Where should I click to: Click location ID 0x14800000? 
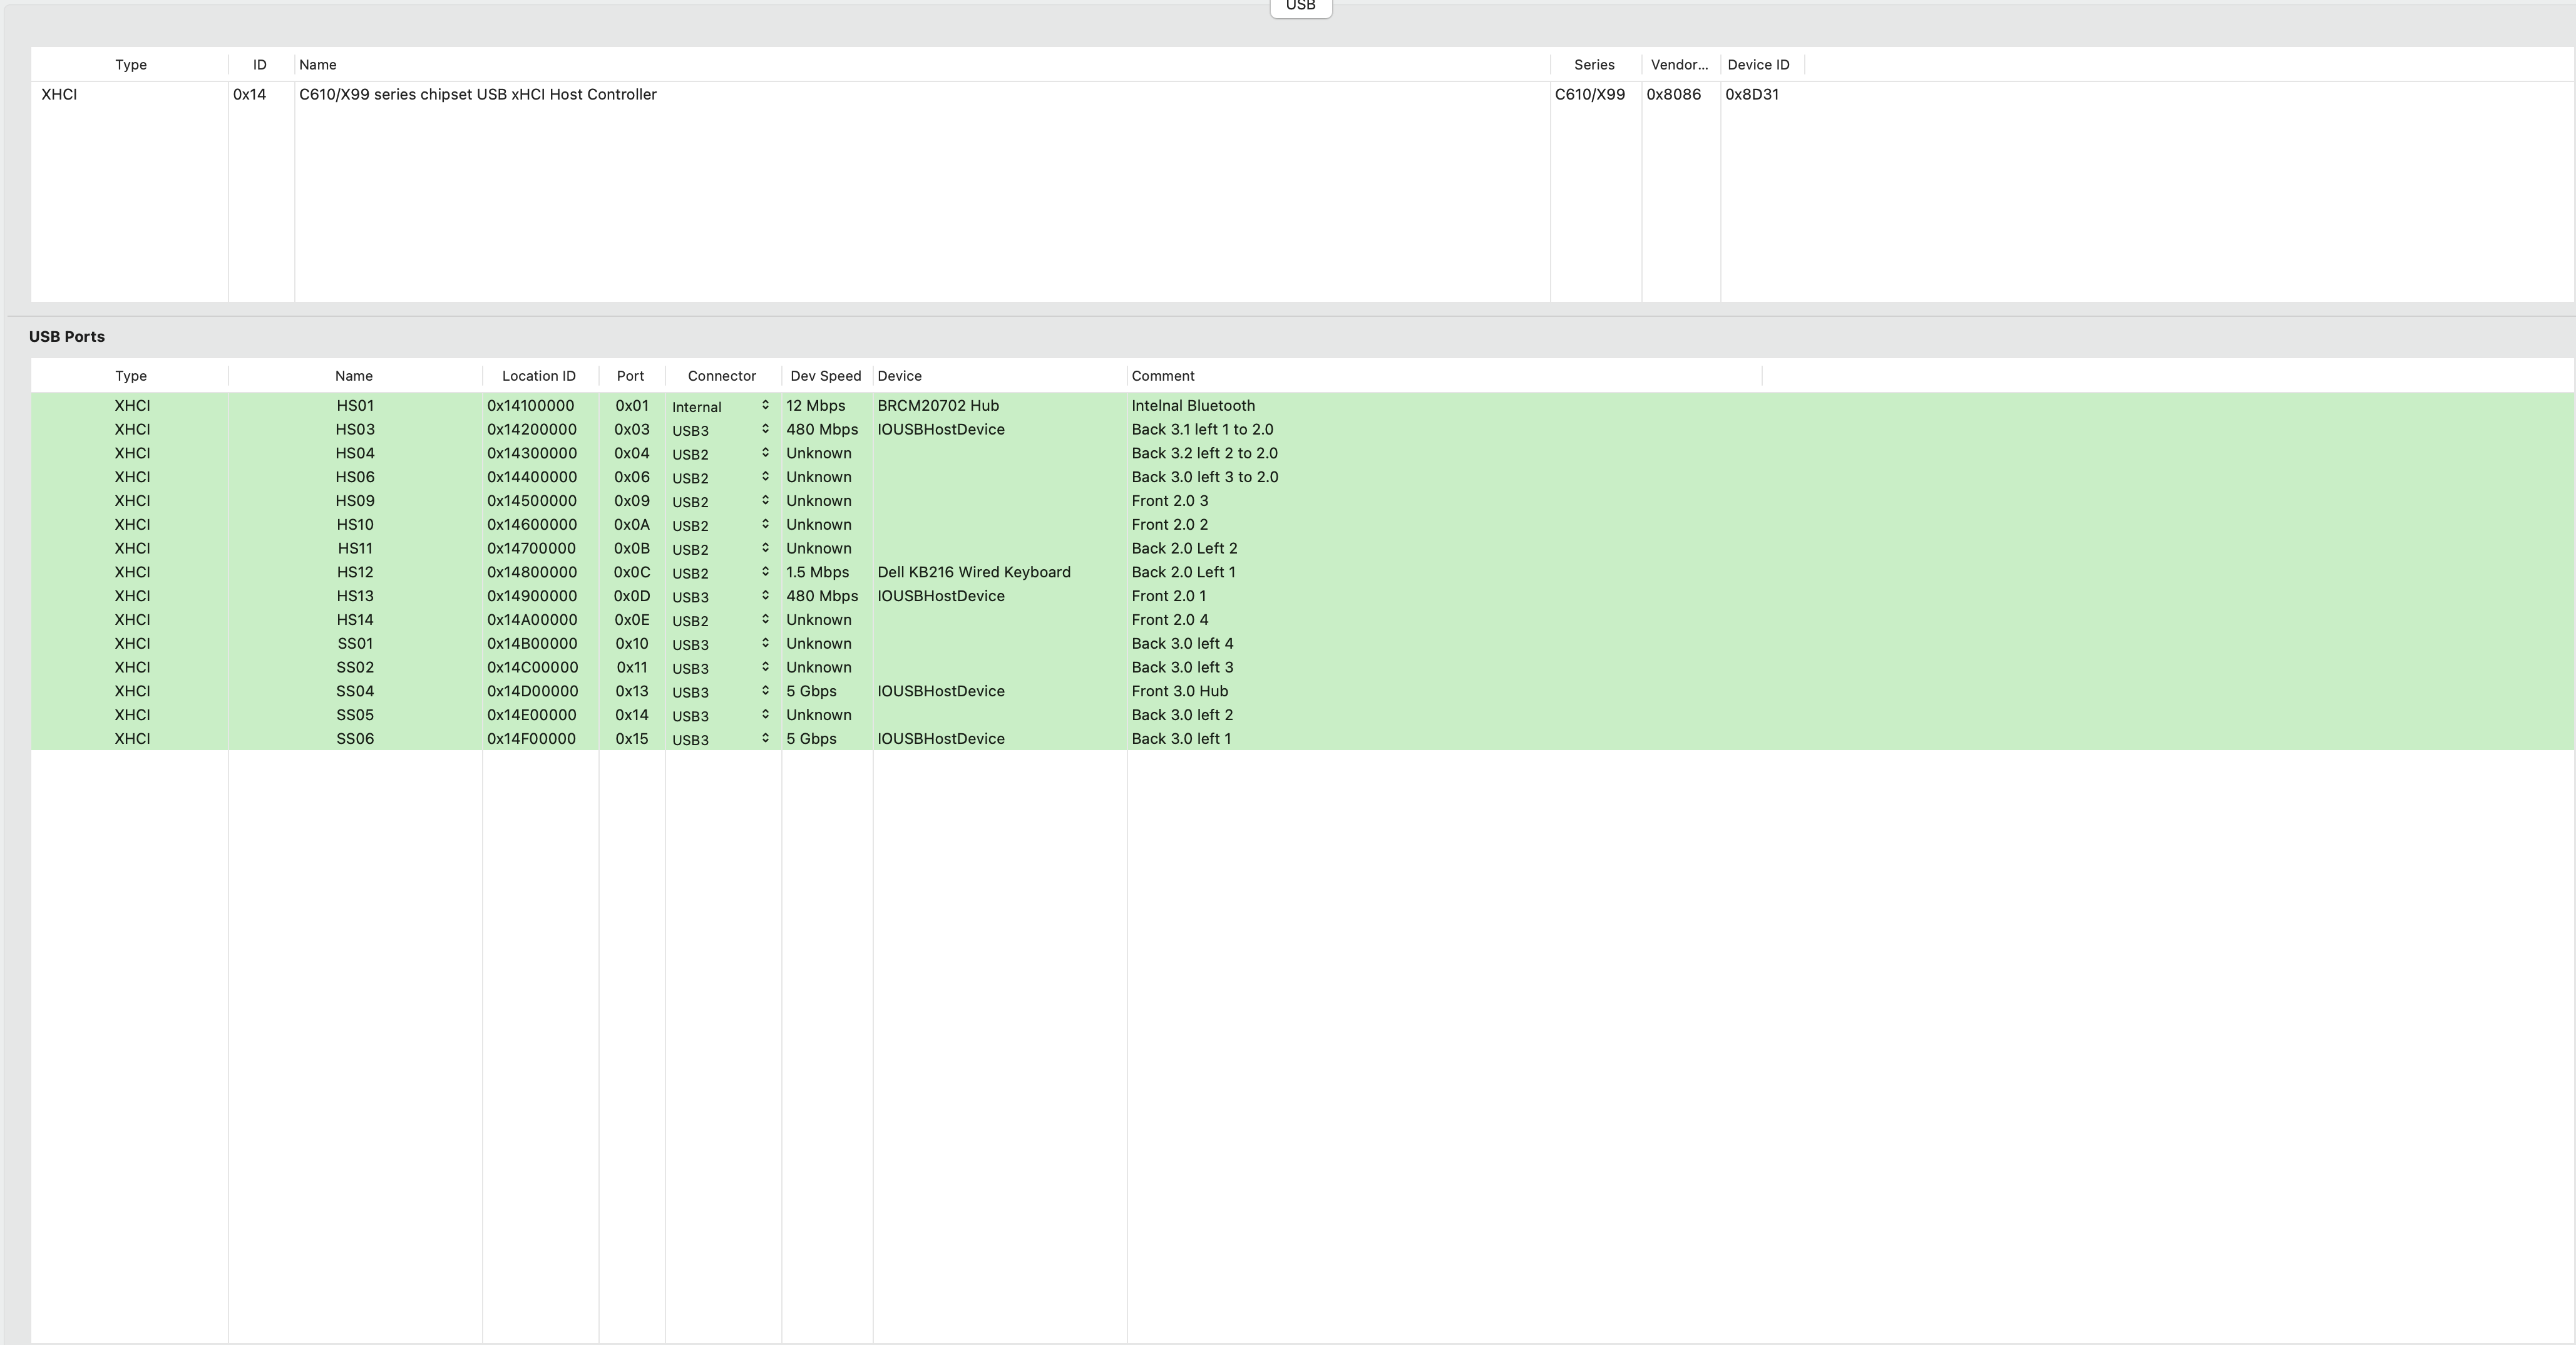pyautogui.click(x=532, y=573)
